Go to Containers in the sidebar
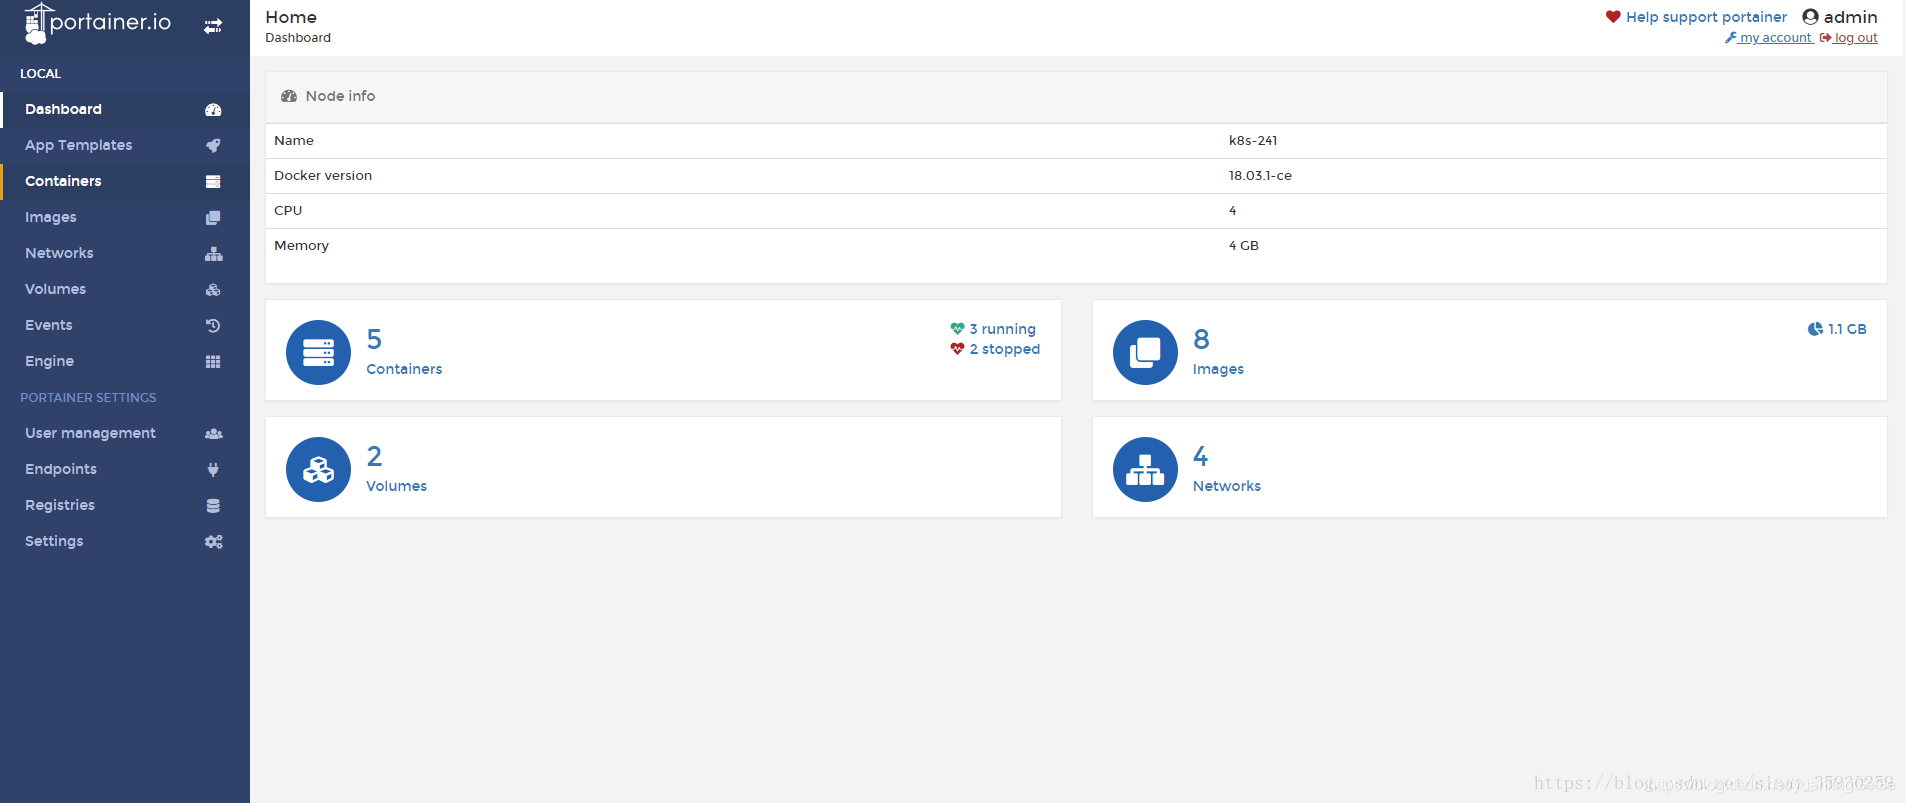Viewport: 1905px width, 803px height. coord(125,181)
